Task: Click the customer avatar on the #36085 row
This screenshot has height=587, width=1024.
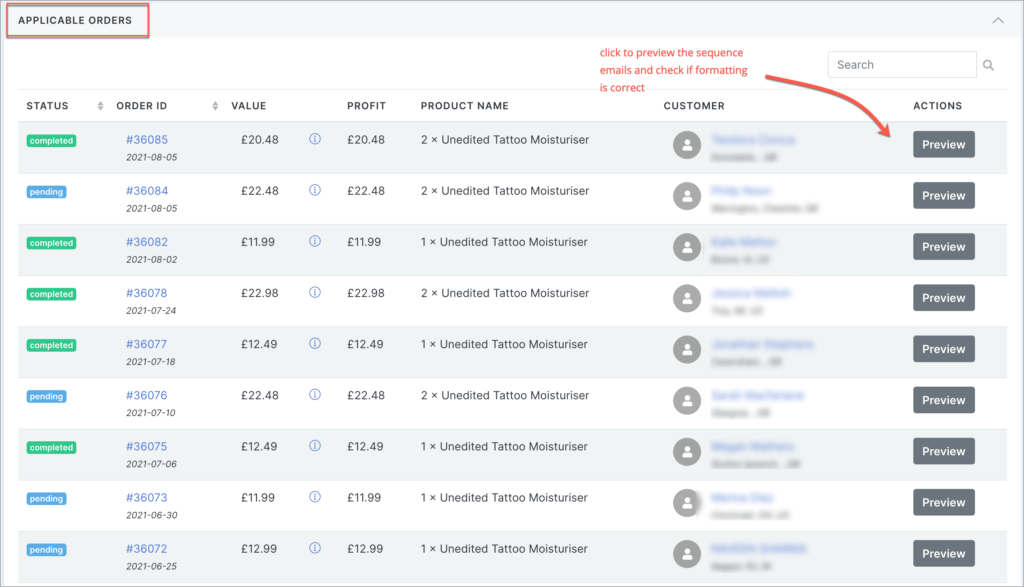Action: [x=687, y=145]
